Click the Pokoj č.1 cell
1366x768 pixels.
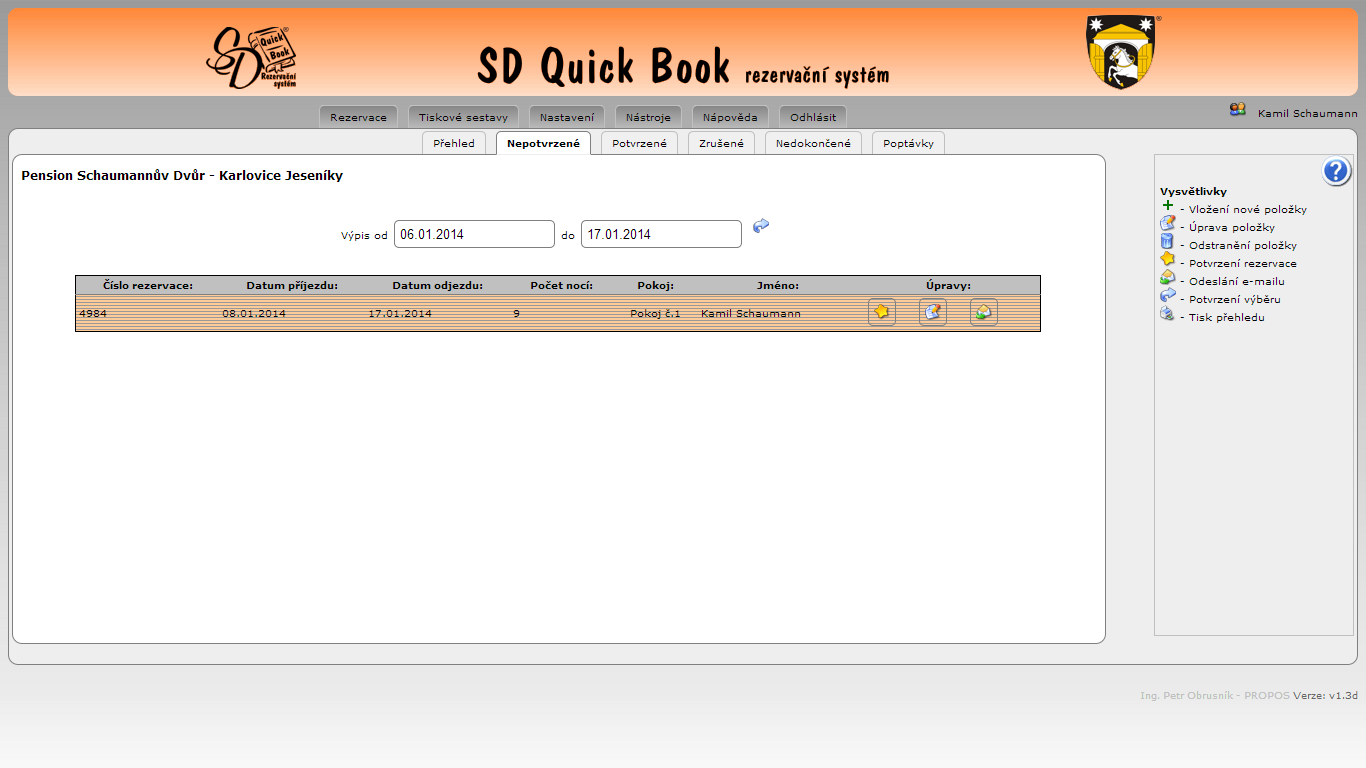[655, 313]
